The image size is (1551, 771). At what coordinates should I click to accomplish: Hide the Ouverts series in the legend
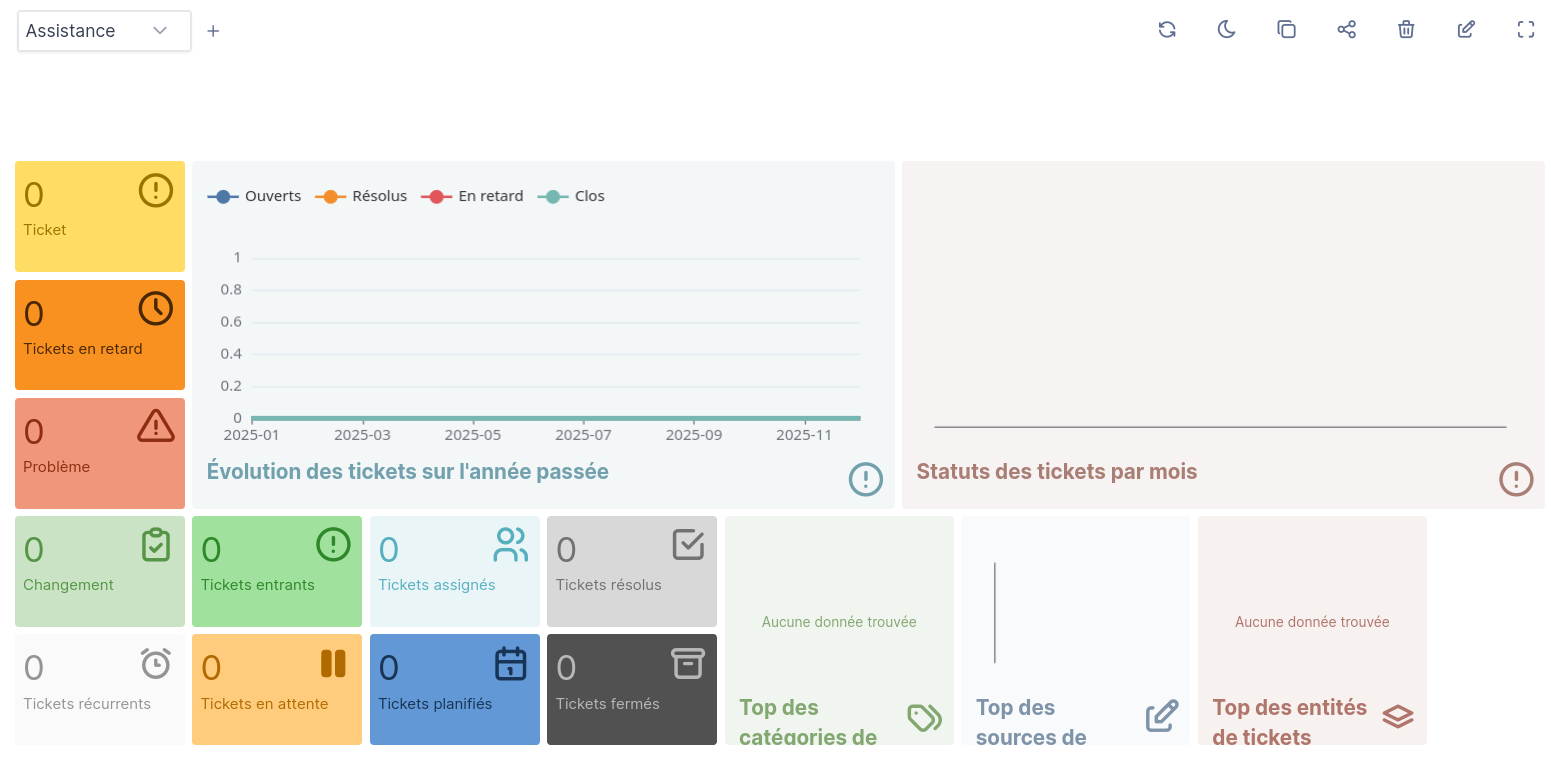(x=254, y=196)
